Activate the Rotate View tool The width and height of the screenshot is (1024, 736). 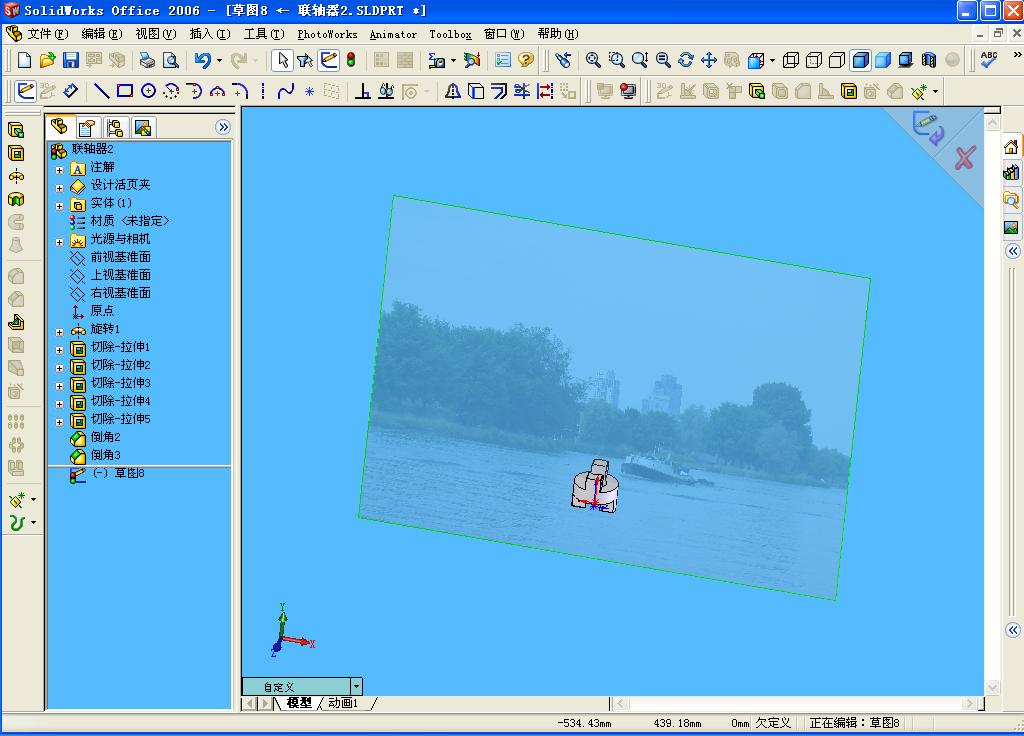(x=686, y=60)
